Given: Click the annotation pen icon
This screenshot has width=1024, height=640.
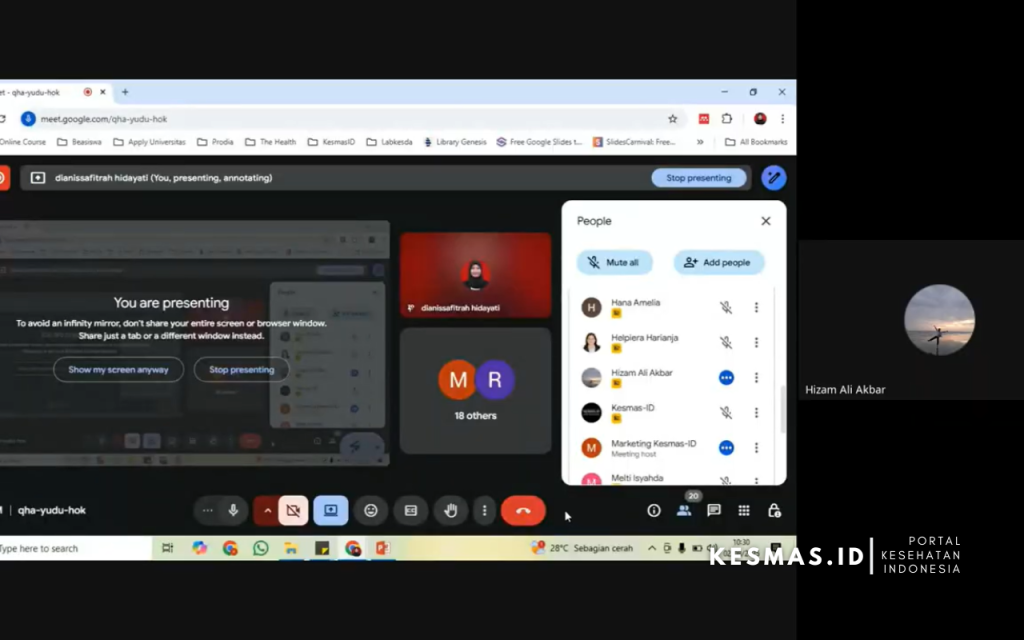Looking at the screenshot, I should [x=773, y=178].
